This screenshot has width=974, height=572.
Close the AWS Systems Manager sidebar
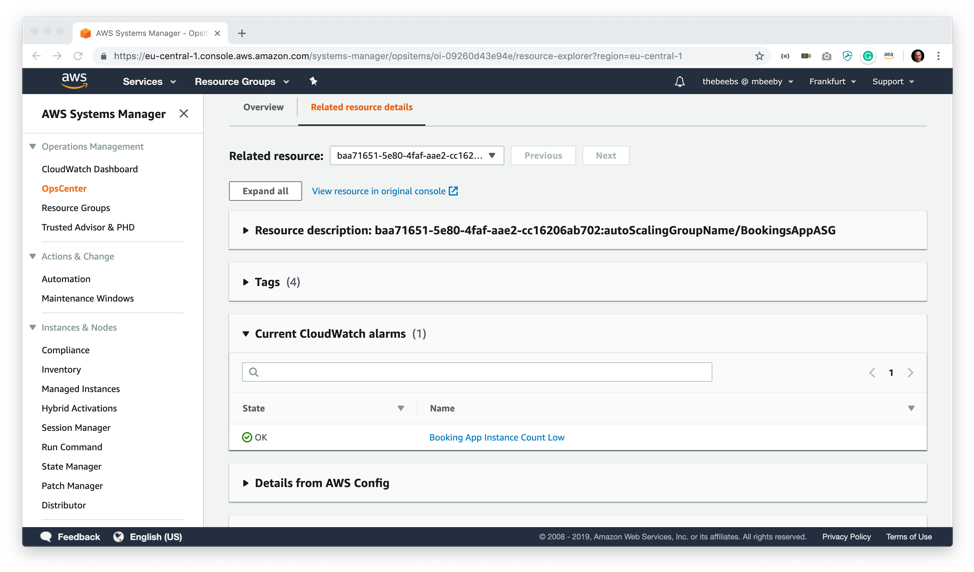click(184, 114)
